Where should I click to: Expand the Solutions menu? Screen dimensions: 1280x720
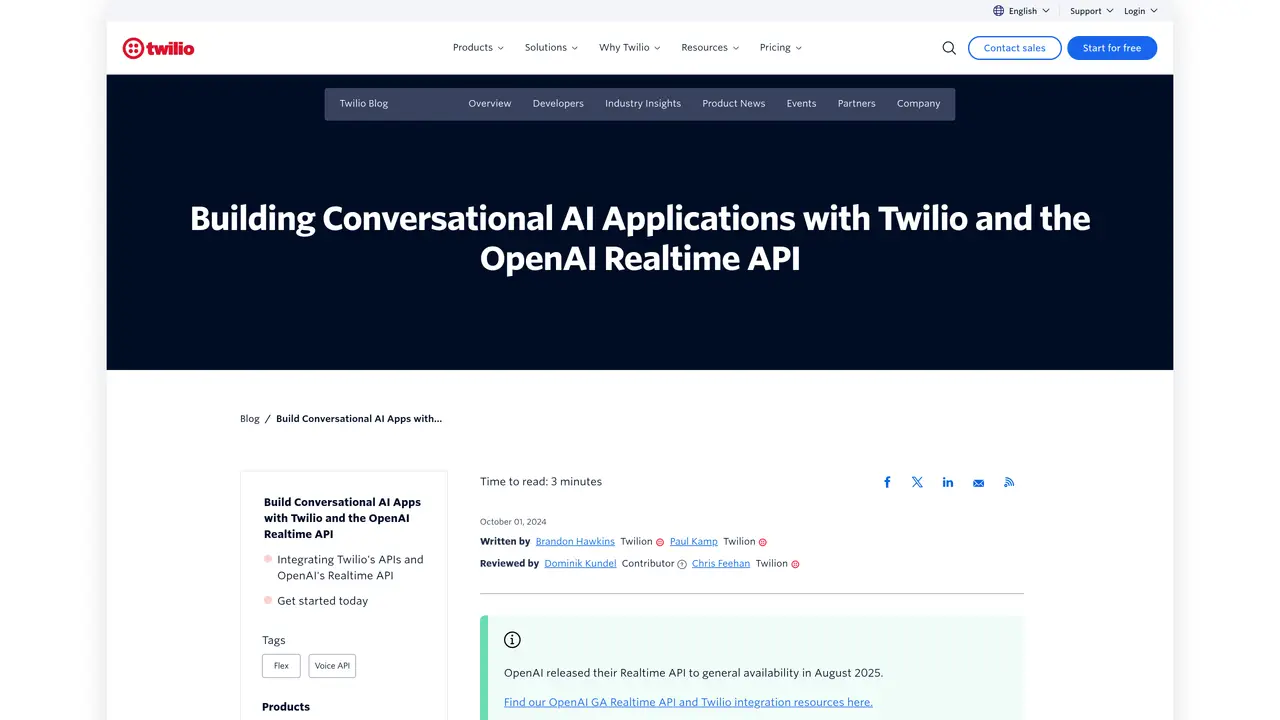click(551, 48)
